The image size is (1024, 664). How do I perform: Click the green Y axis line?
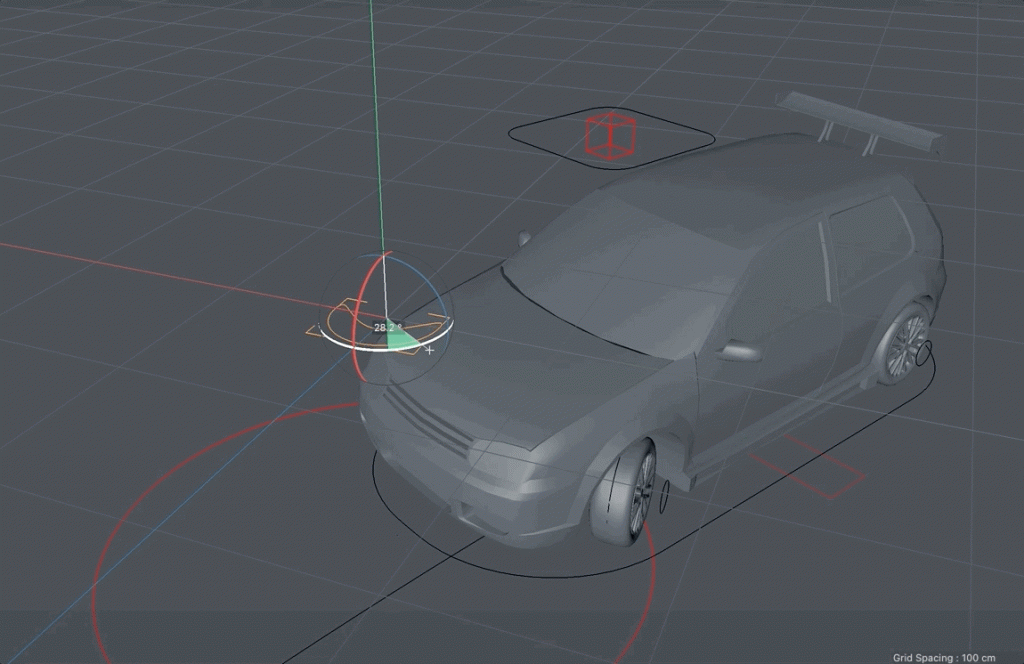(x=376, y=131)
